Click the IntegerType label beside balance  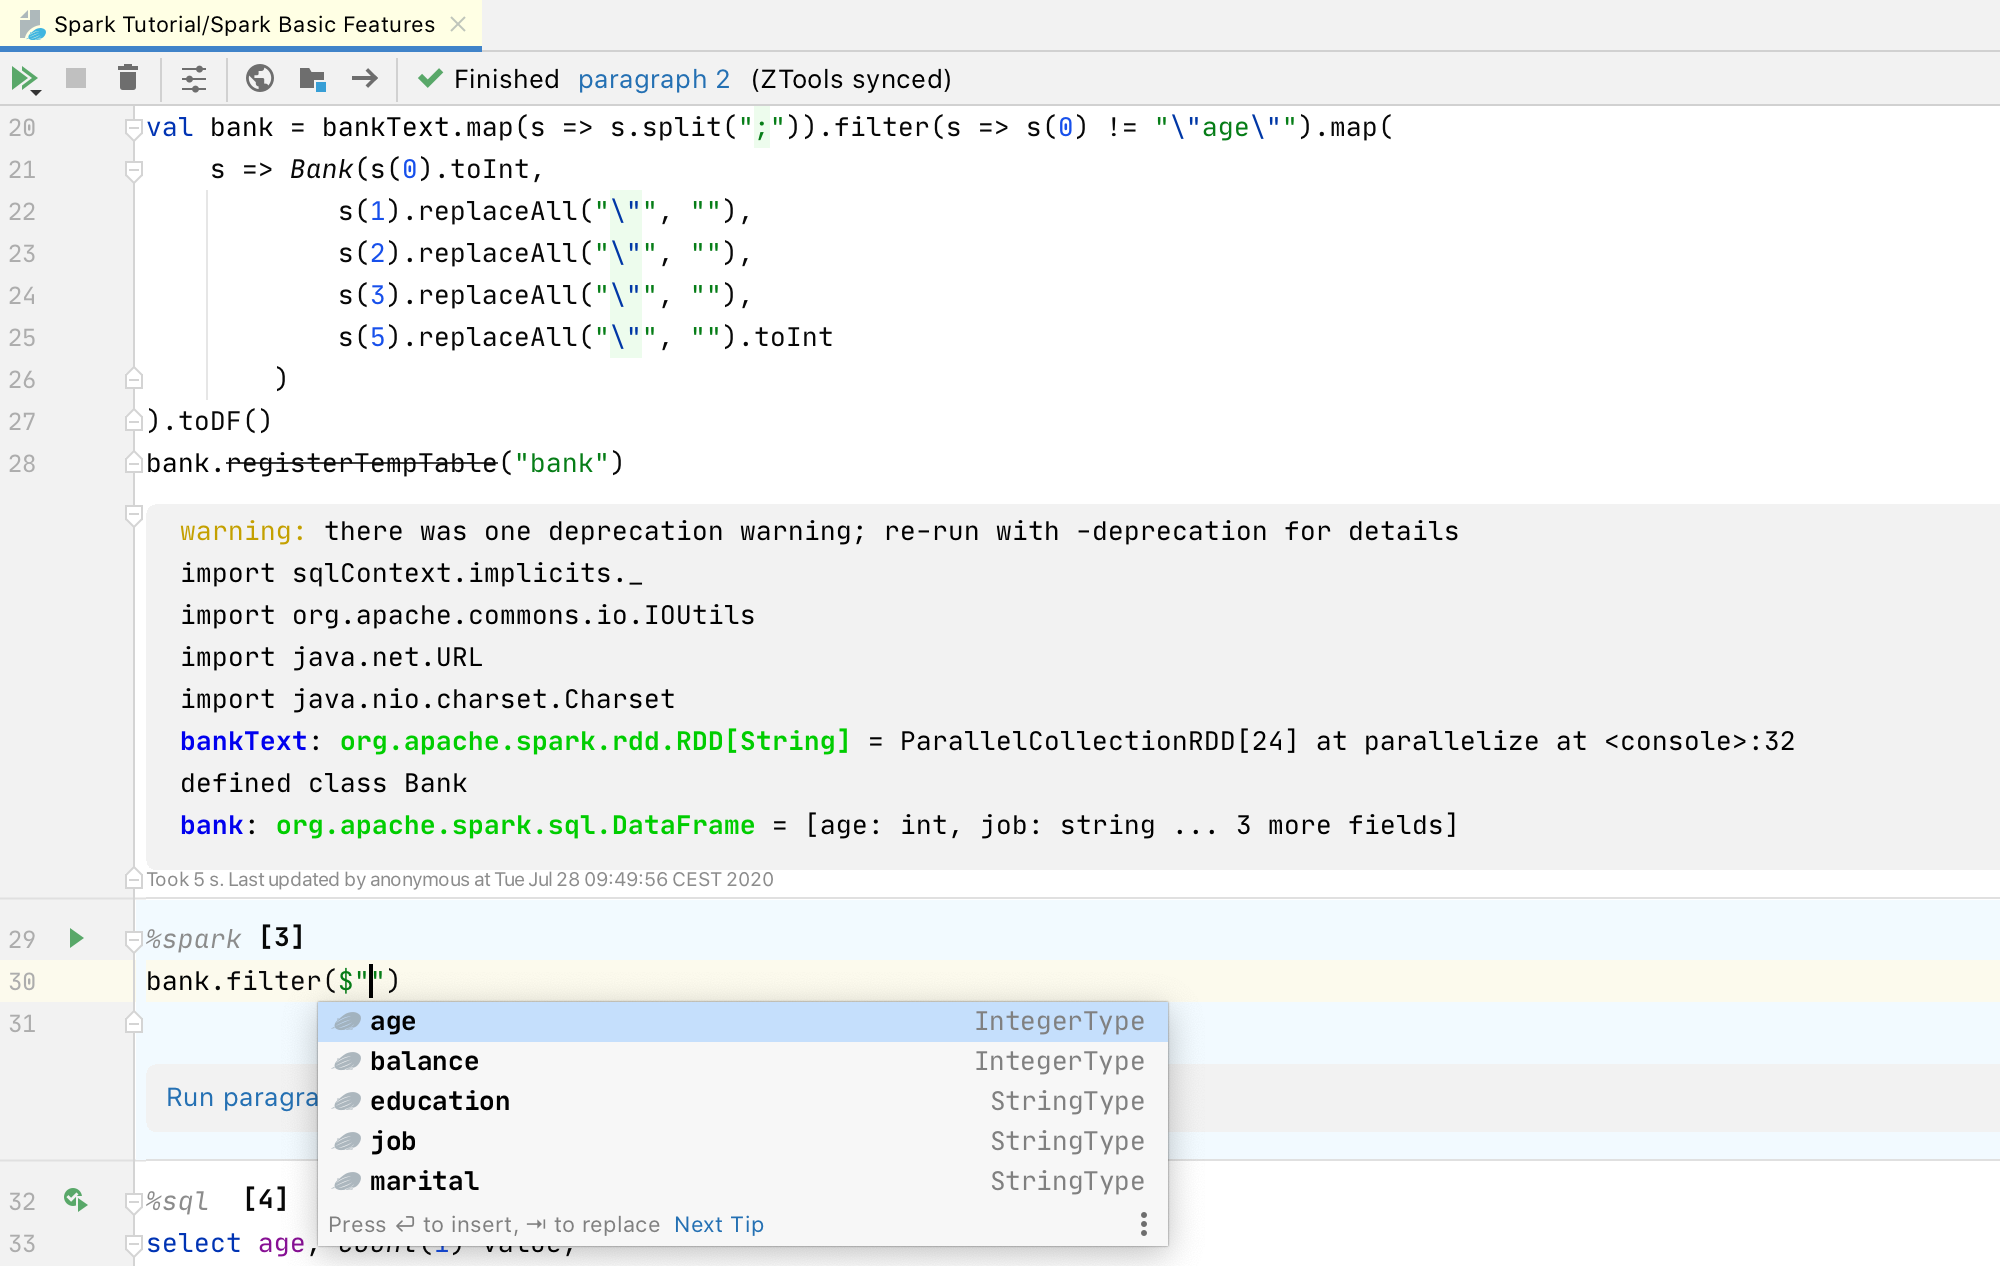pos(1060,1061)
